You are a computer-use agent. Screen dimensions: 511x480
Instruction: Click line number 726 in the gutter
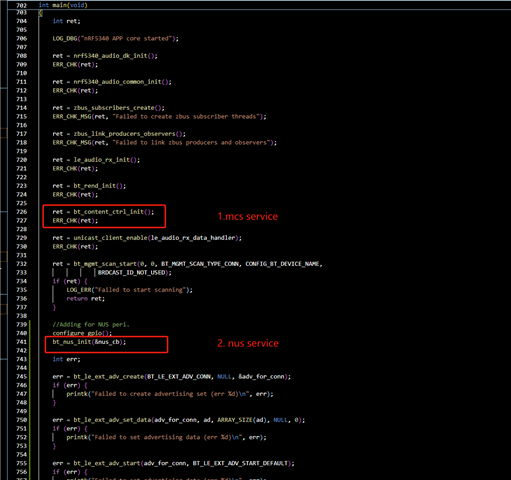[x=21, y=212]
